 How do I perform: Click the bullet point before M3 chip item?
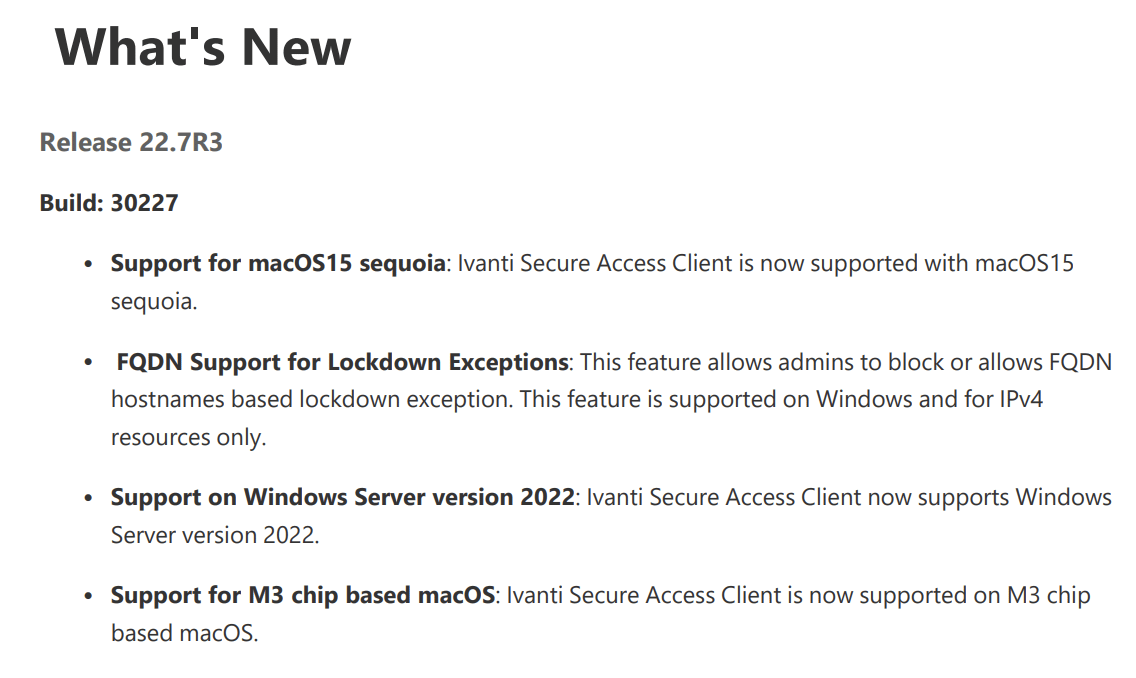point(89,596)
